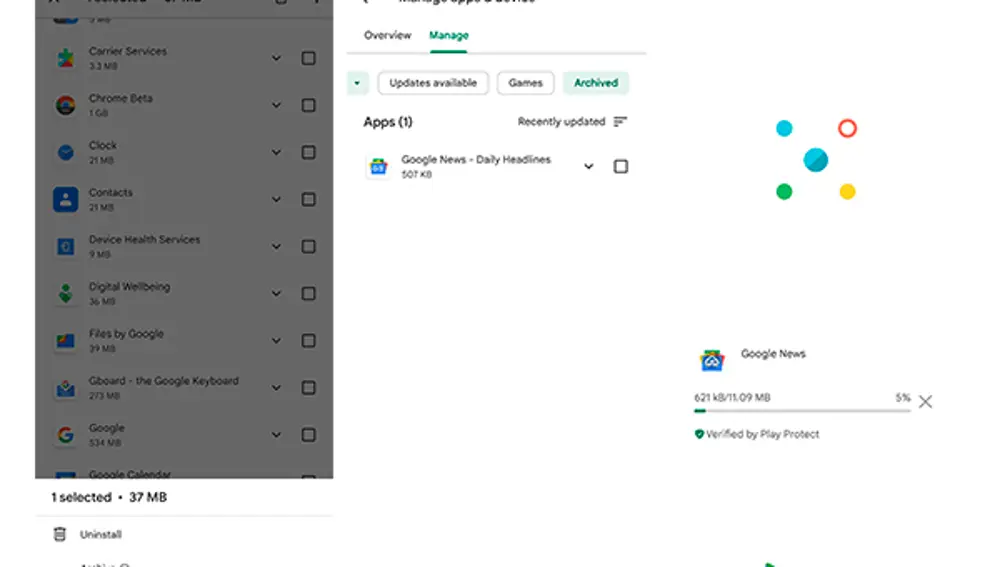This screenshot has height=567, width=1000.
Task: Click the Apps (1) heading
Action: click(x=388, y=122)
